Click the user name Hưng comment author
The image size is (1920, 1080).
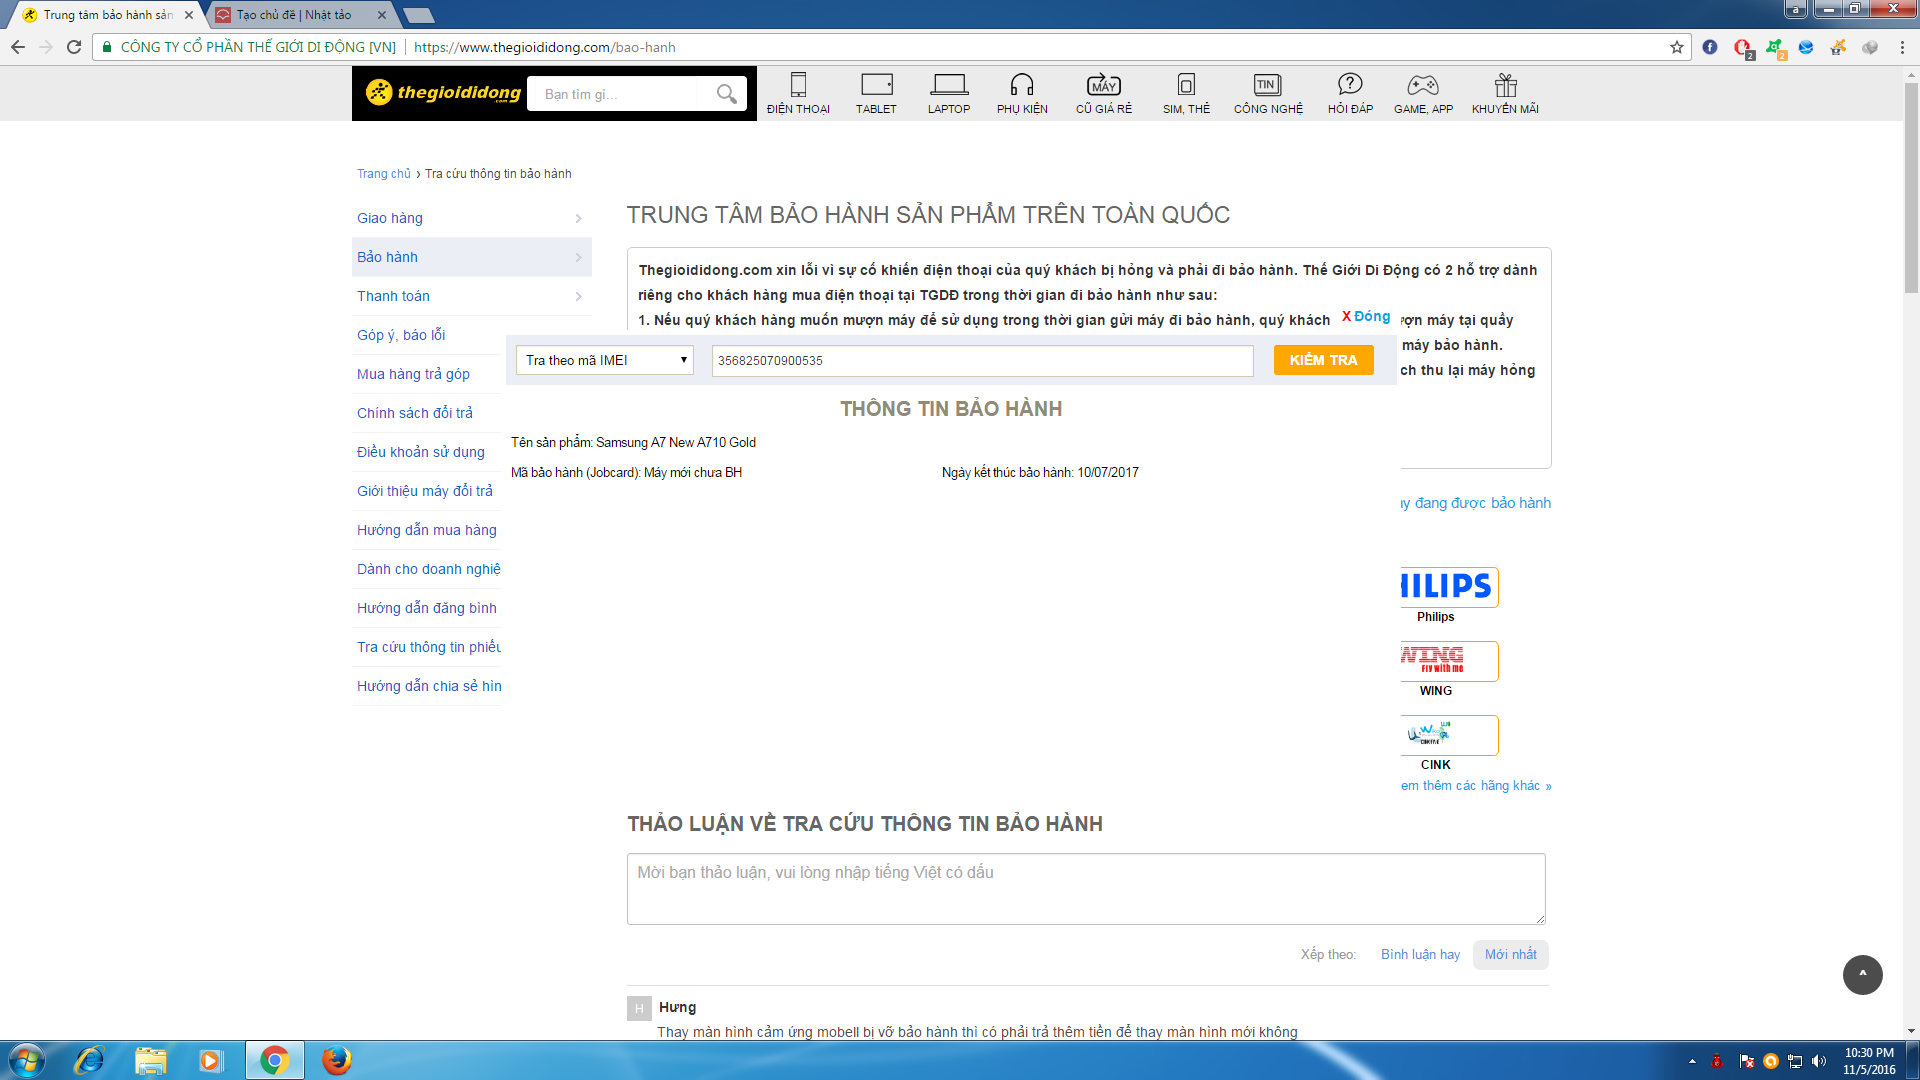(x=677, y=1007)
